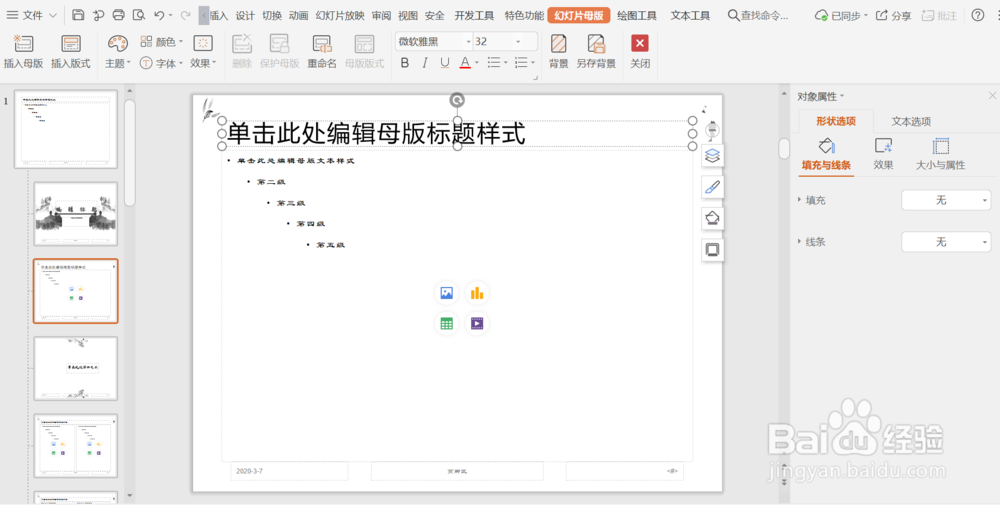The width and height of the screenshot is (1000, 505).
Task: Expand the Fill (填充) section triangle
Action: pos(799,200)
